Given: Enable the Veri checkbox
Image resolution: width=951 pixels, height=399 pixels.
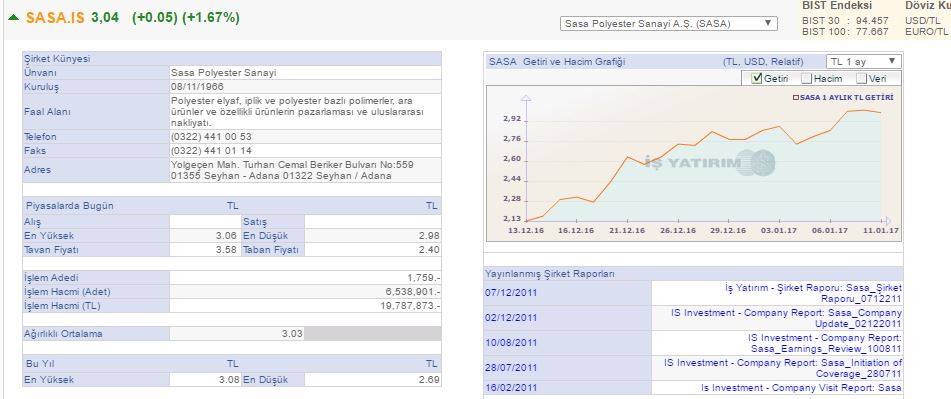Looking at the screenshot, I should click(x=861, y=78).
